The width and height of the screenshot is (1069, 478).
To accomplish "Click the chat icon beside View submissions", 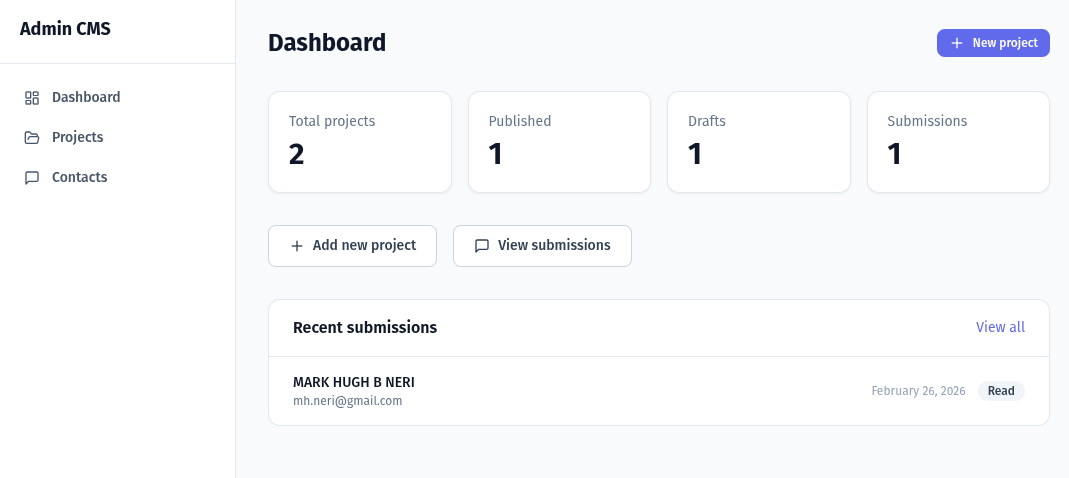I will tap(482, 246).
